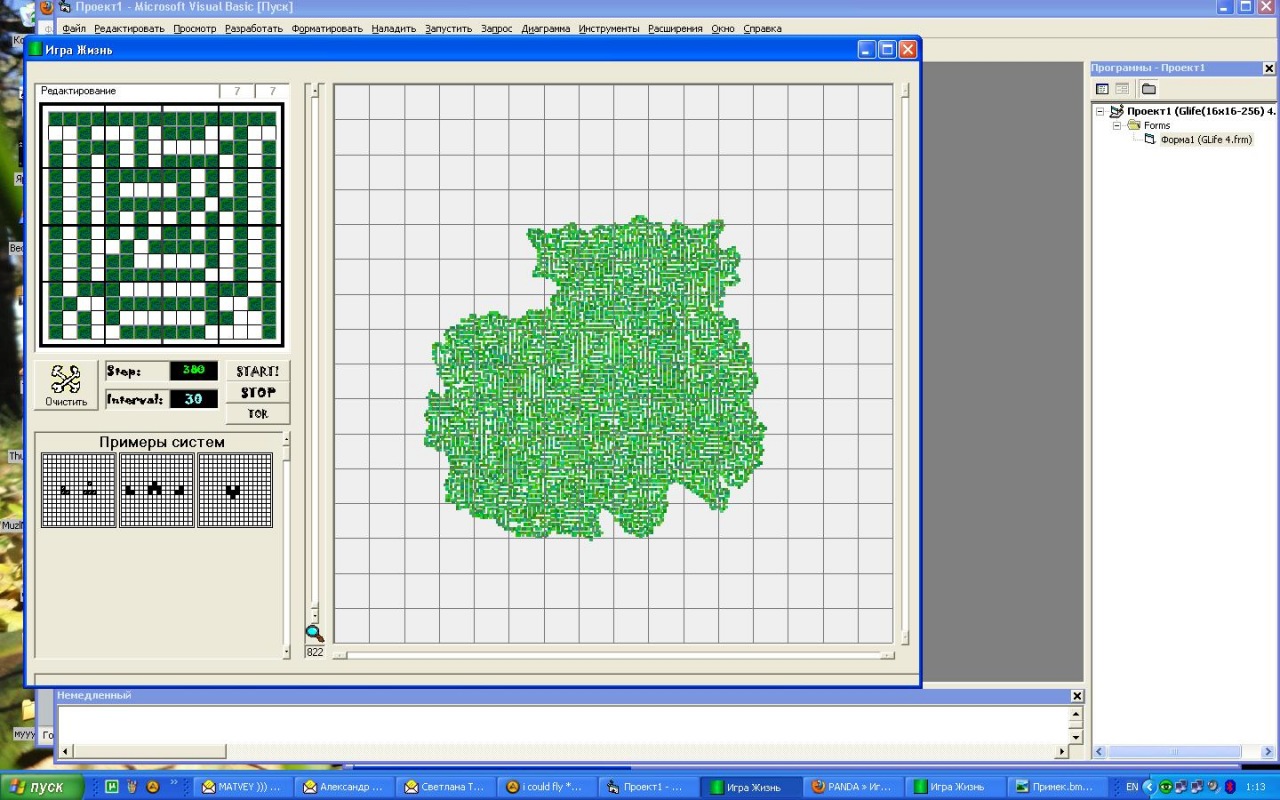
Task: Select the Форма1 (GLife 4.frm) form item
Action: click(x=1205, y=140)
